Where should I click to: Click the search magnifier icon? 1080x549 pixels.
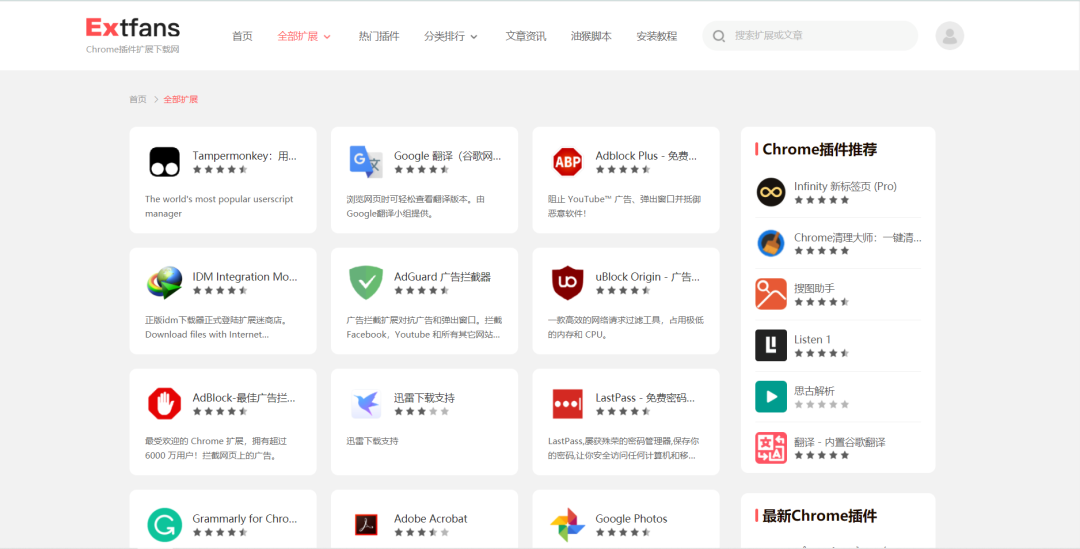click(x=719, y=36)
